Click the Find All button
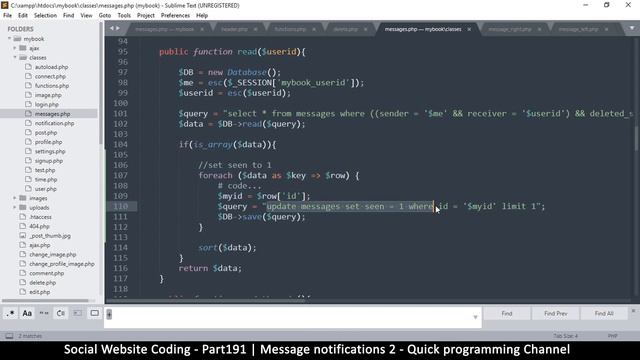 pos(604,313)
